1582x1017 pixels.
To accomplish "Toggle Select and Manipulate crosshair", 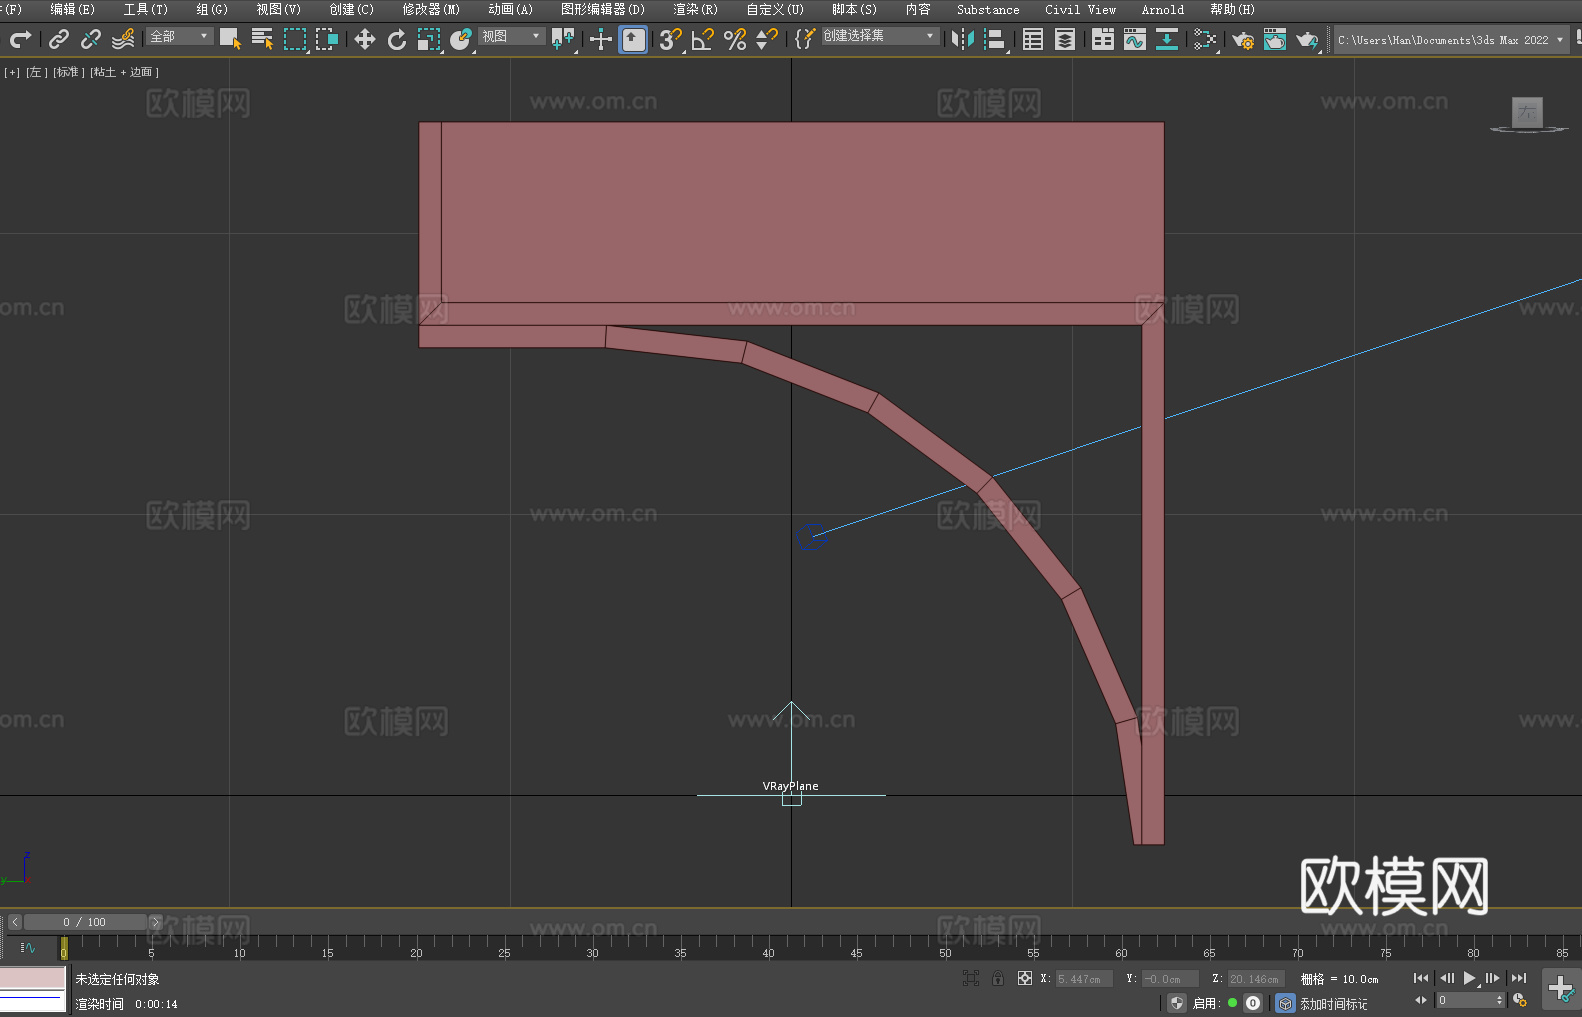I will pyautogui.click(x=601, y=39).
